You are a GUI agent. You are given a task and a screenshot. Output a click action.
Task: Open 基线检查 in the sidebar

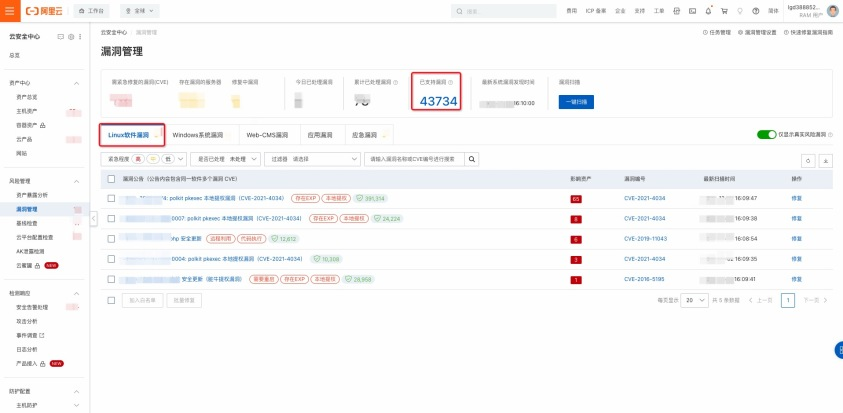[27, 223]
